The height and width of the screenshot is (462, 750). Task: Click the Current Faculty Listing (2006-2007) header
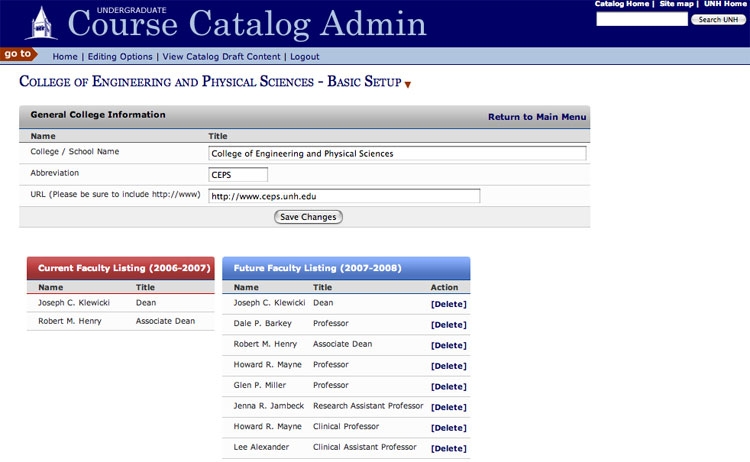pyautogui.click(x=121, y=268)
